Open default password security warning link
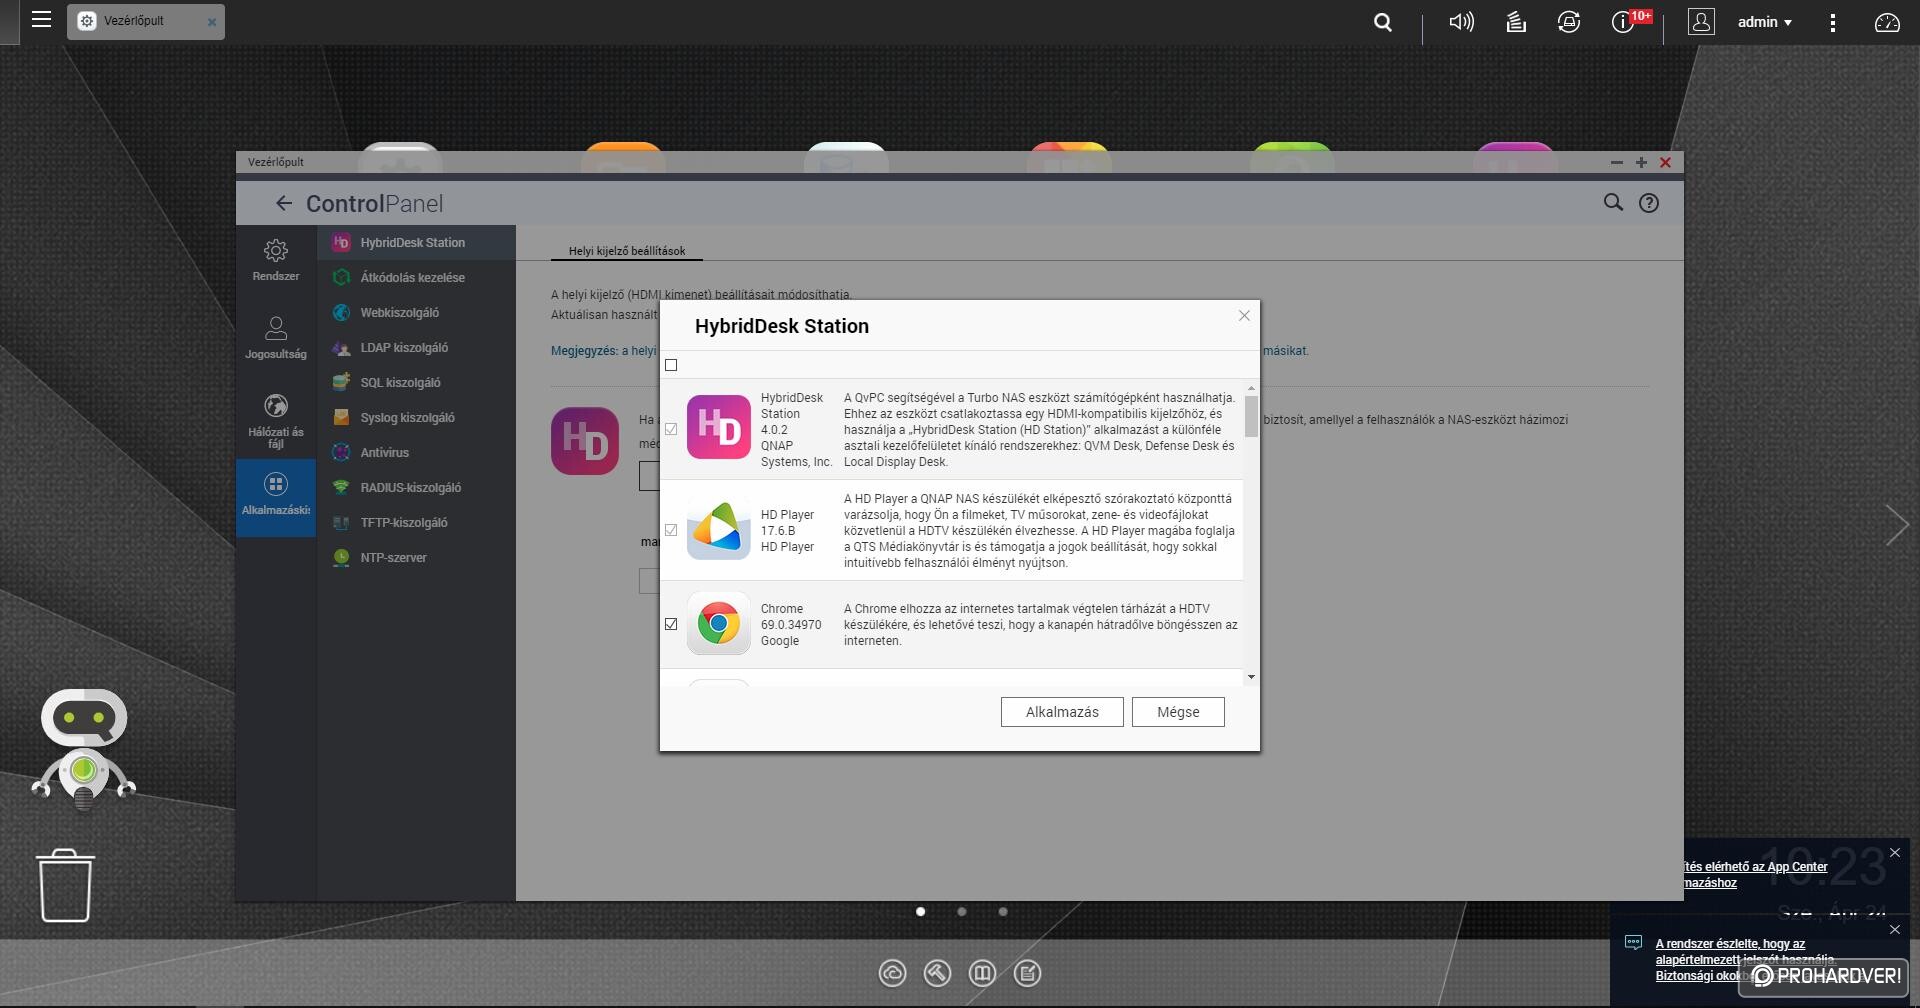Viewport: 1920px width, 1008px height. (1745, 960)
